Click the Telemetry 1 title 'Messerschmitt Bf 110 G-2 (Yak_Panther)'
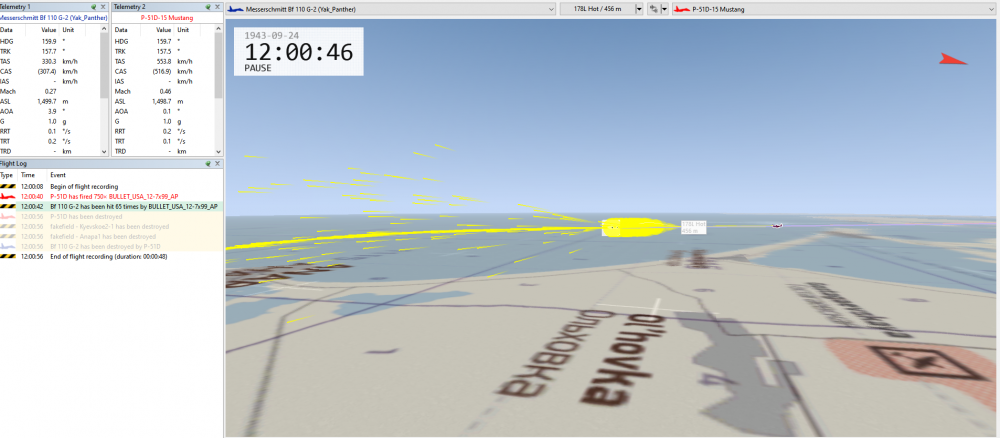This screenshot has height=438, width=1000. click(x=54, y=18)
